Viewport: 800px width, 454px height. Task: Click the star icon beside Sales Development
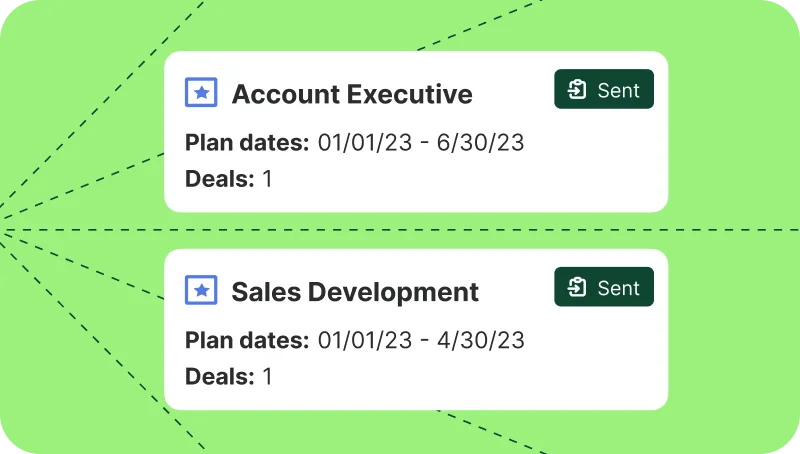pos(201,290)
